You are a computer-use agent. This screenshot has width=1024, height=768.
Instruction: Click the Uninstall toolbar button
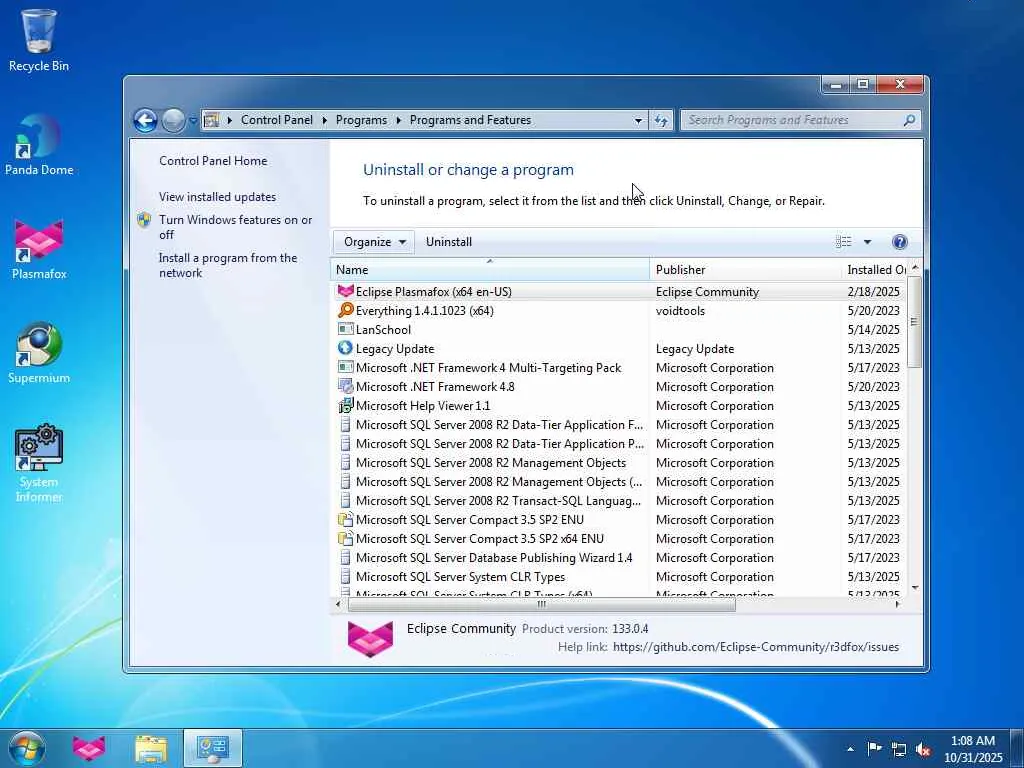point(449,242)
